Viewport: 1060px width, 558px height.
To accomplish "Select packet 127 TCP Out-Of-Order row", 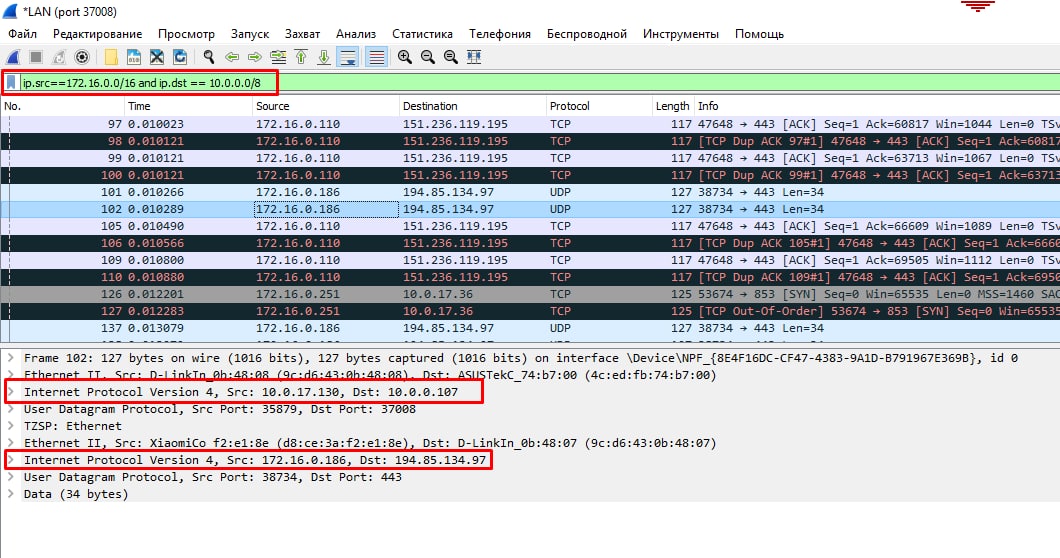I will point(530,311).
